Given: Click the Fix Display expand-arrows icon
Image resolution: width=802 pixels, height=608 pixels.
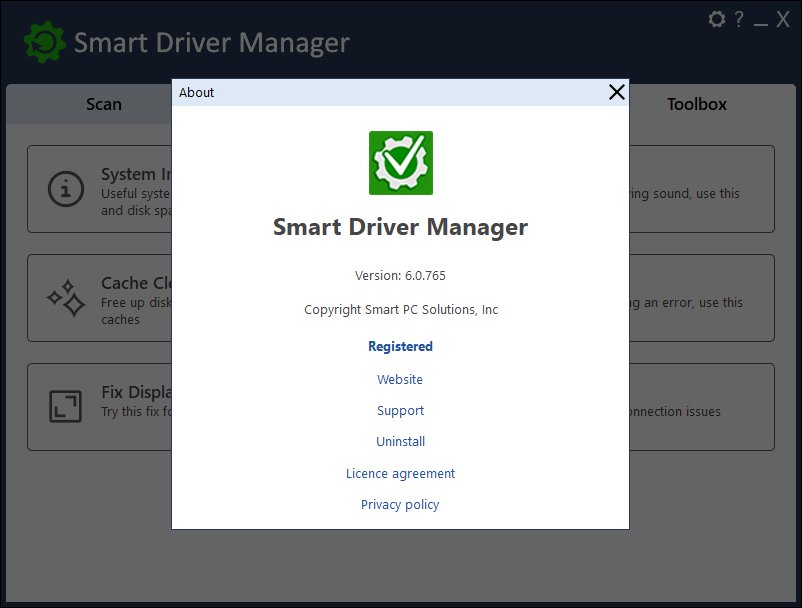Looking at the screenshot, I should point(65,407).
